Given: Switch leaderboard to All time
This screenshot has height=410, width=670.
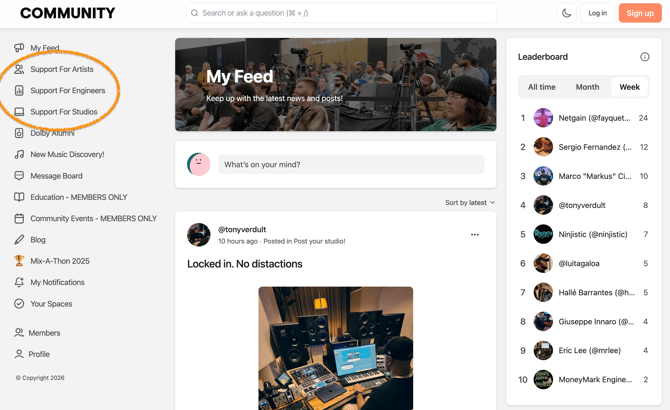Looking at the screenshot, I should pos(541,87).
